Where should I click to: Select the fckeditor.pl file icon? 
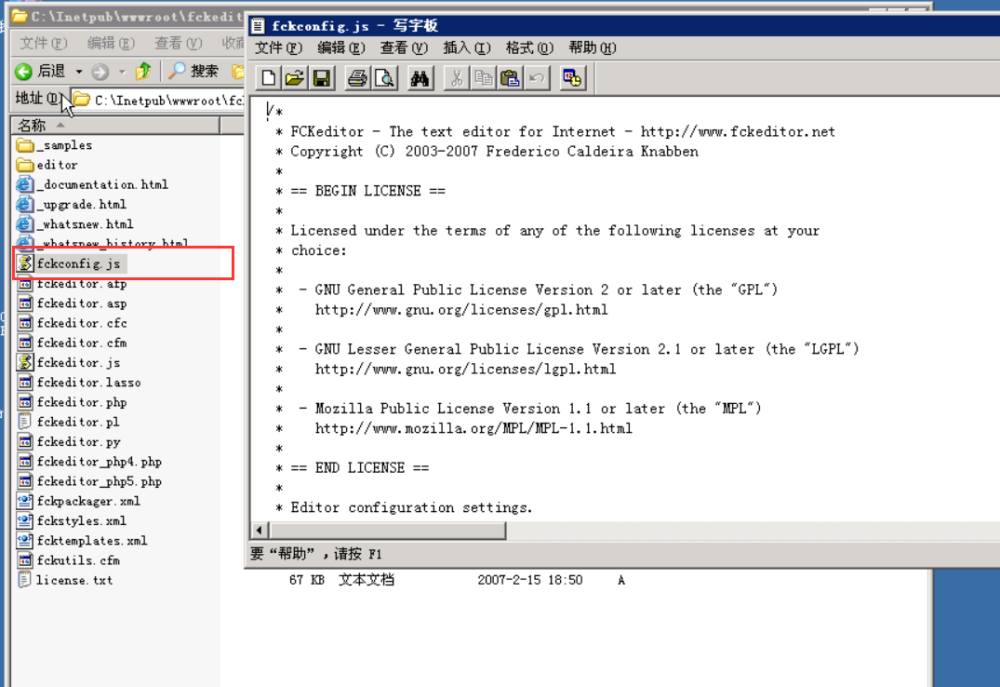pyautogui.click(x=25, y=422)
